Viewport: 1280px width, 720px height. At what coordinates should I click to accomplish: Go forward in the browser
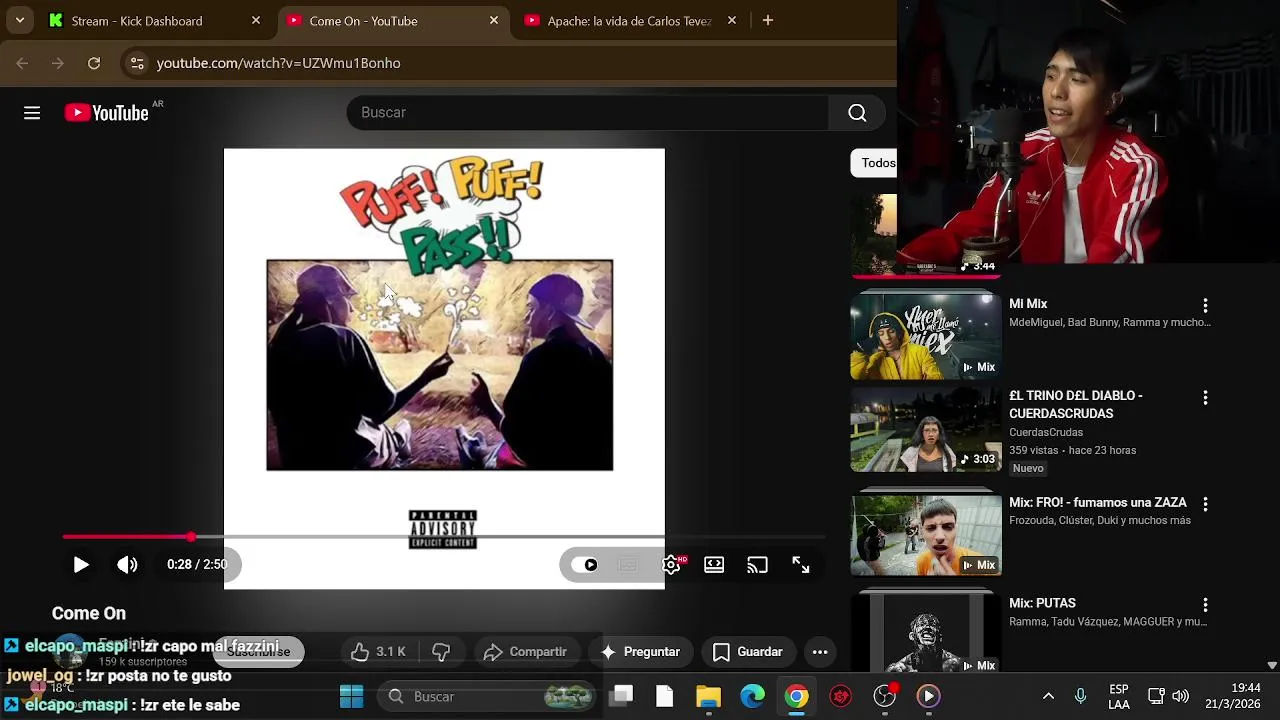pos(58,63)
